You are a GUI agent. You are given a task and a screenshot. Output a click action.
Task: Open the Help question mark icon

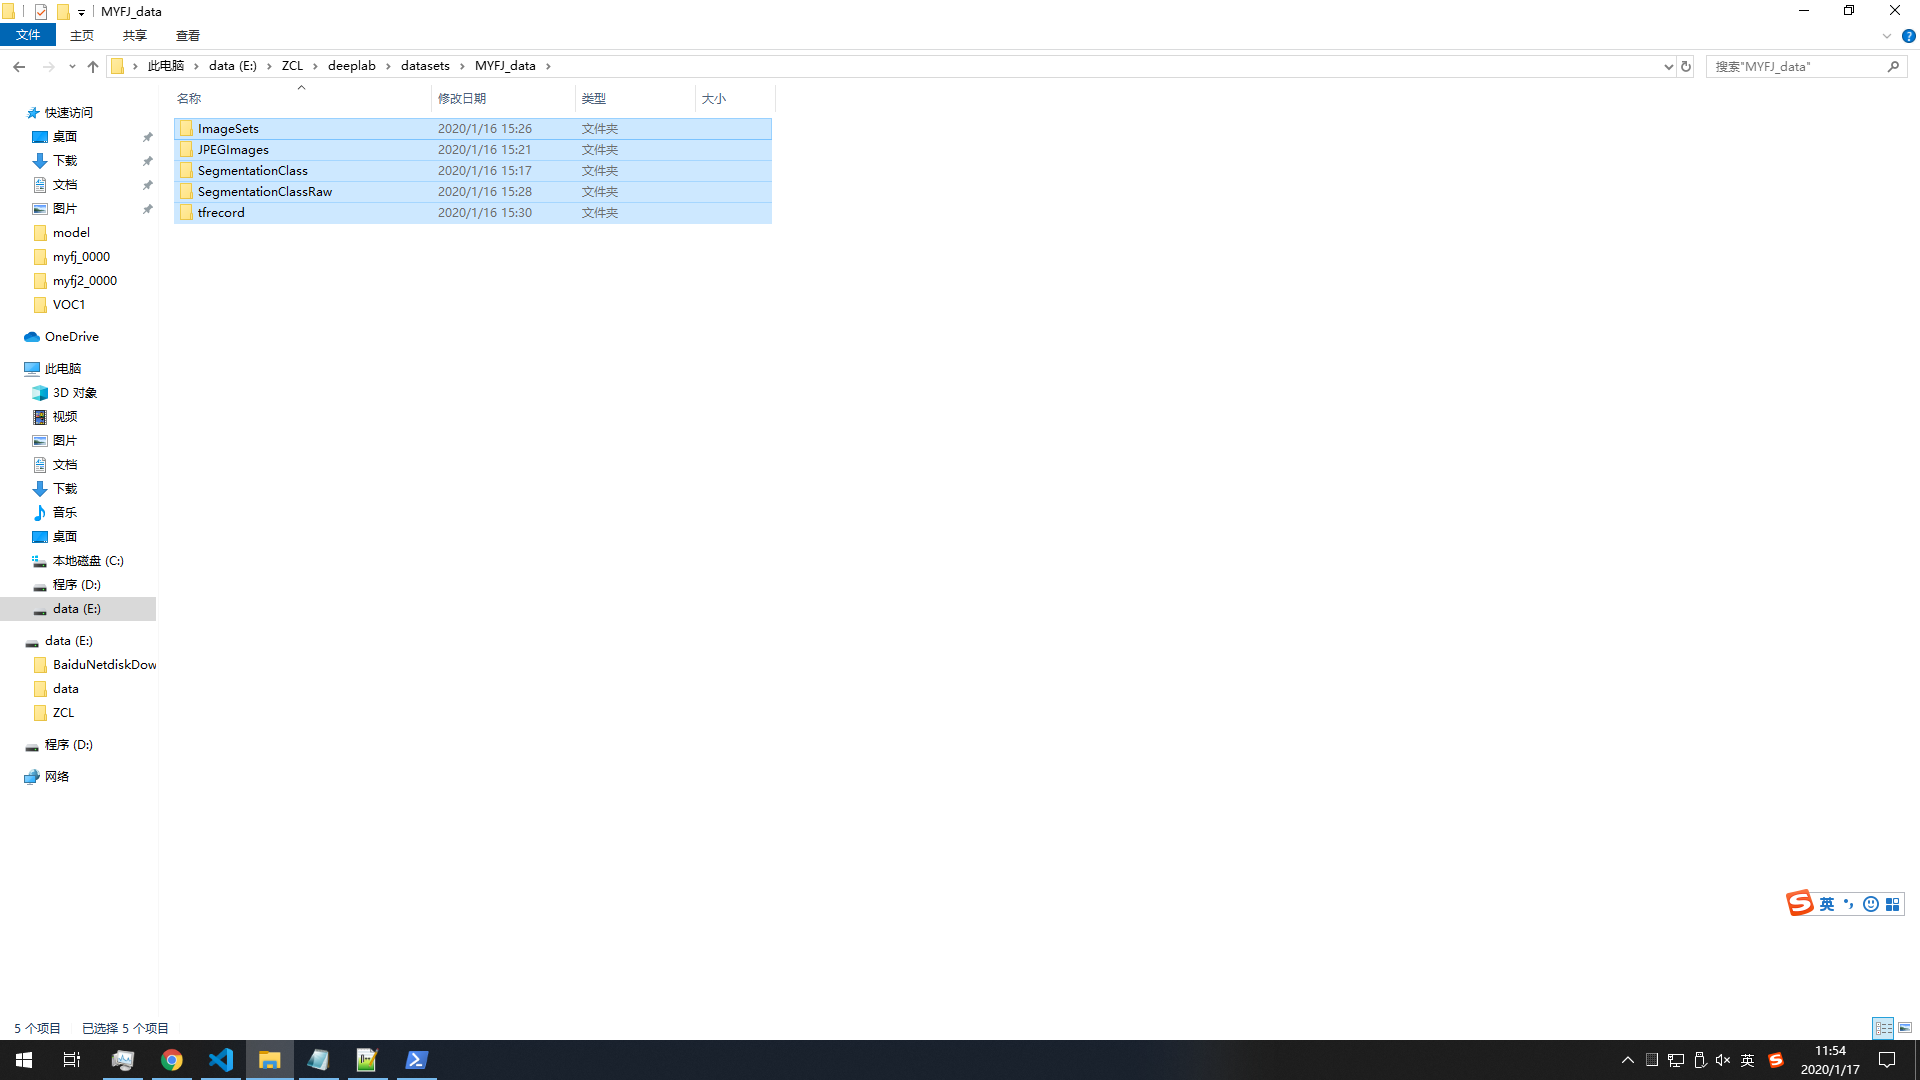[x=1908, y=36]
